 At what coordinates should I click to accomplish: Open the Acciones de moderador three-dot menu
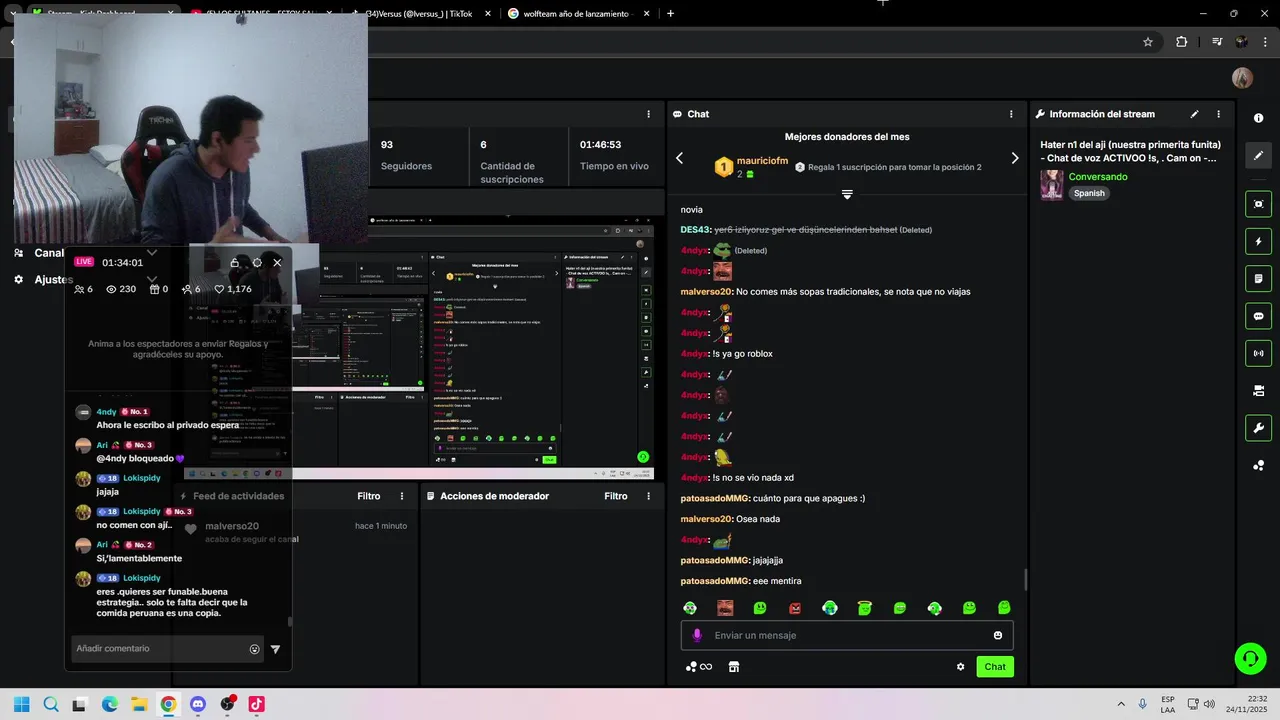[649, 496]
